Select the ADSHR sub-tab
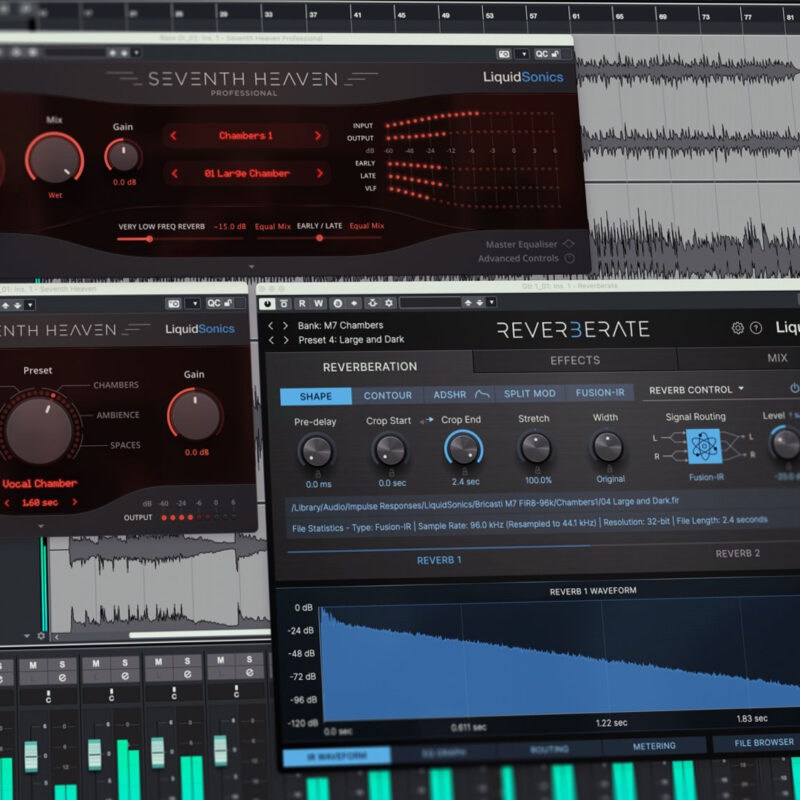Viewport: 800px width, 800px height. tap(460, 394)
